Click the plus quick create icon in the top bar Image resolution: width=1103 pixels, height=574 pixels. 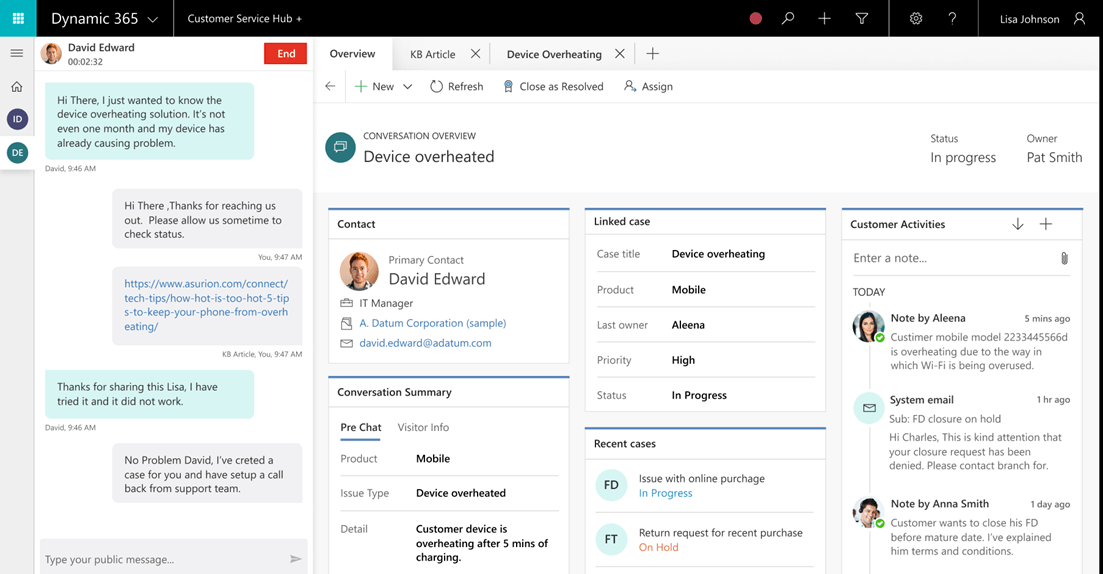tap(824, 18)
